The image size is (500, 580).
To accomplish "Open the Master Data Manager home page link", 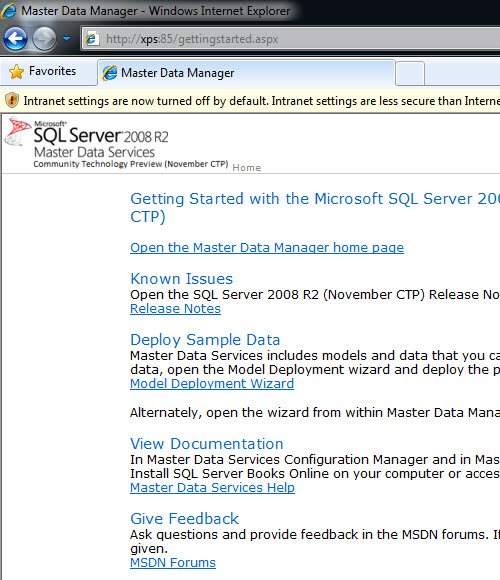I will 267,247.
